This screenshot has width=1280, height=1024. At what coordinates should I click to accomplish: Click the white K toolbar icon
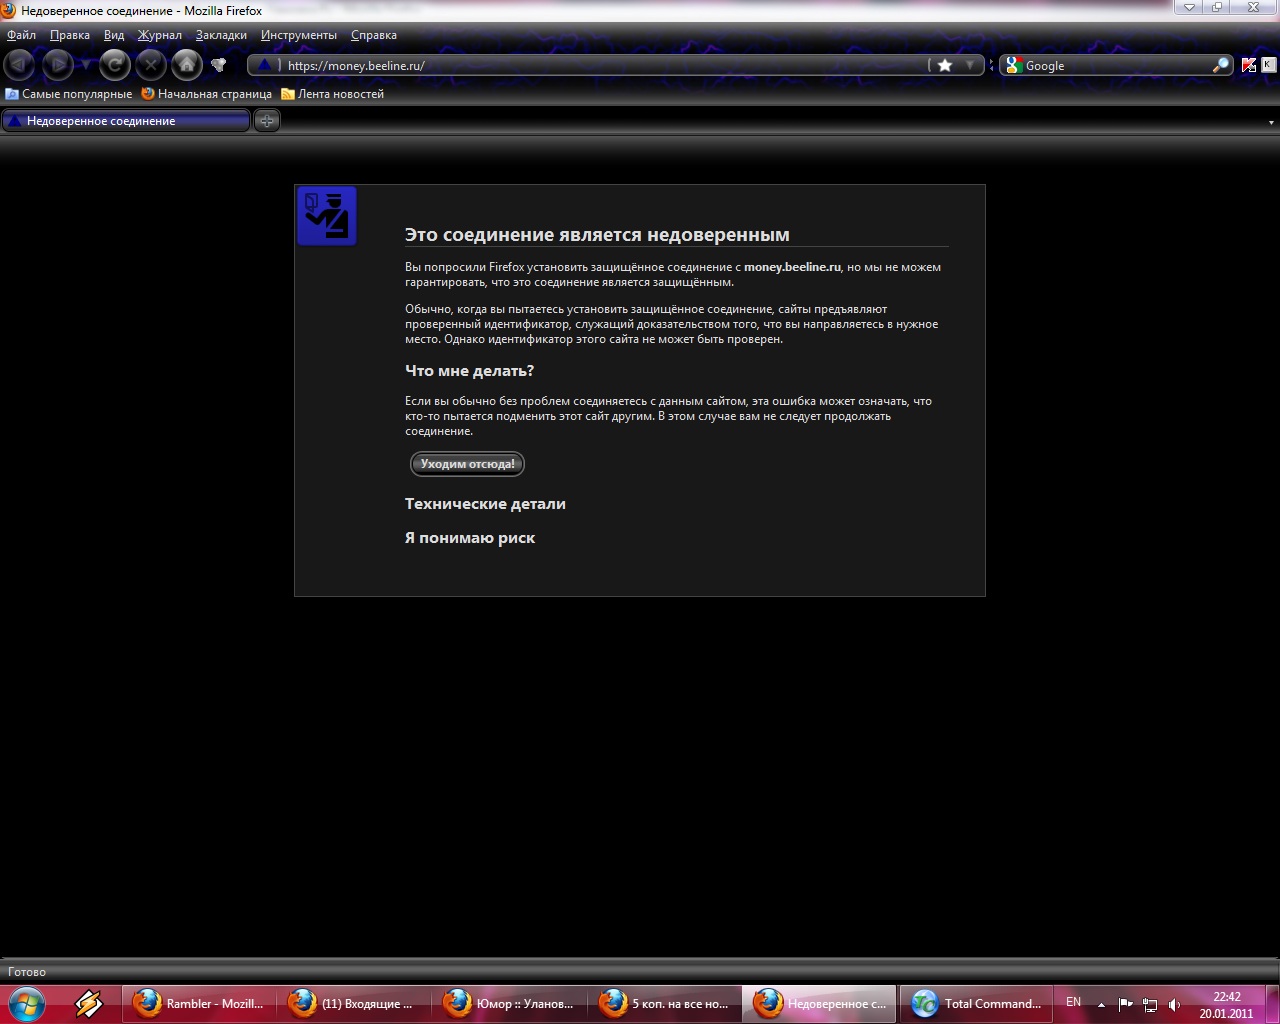pyautogui.click(x=1268, y=65)
